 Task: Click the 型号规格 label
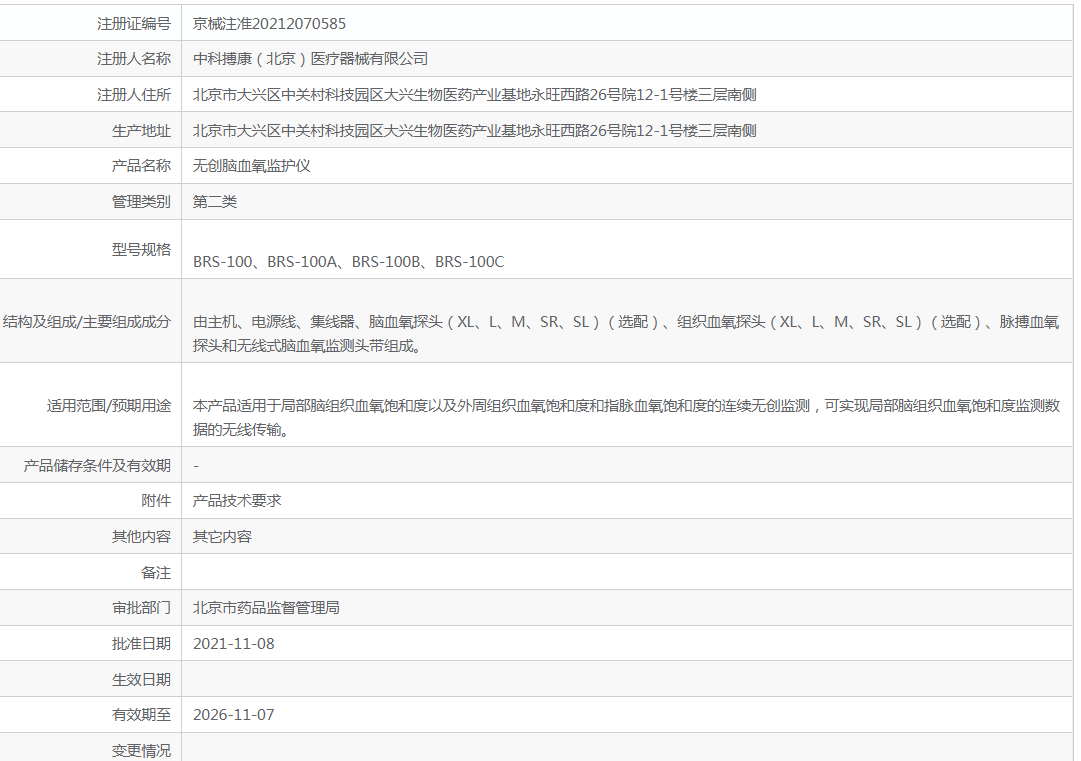click(141, 250)
